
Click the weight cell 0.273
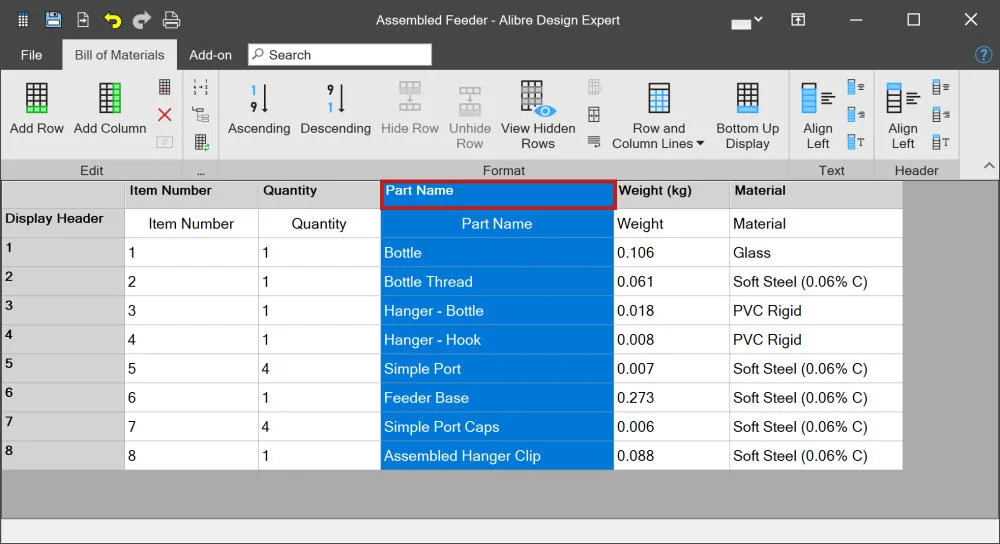672,397
